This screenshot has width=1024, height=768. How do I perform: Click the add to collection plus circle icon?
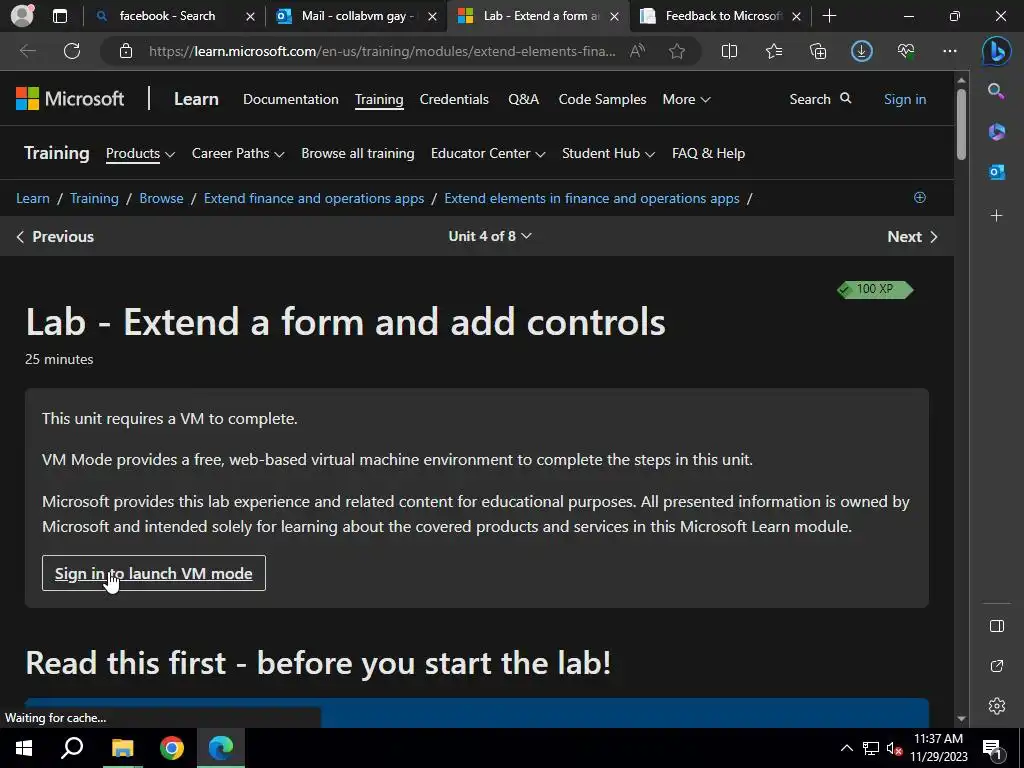tap(920, 197)
